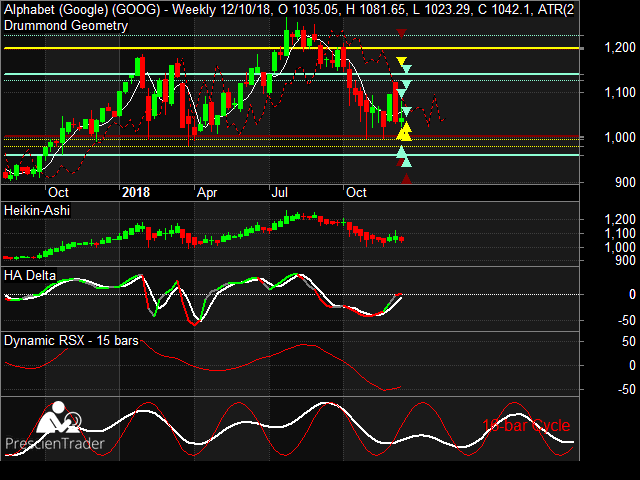The image size is (640, 480).
Task: Click the '0' value on HA Delta axis
Action: [632, 294]
